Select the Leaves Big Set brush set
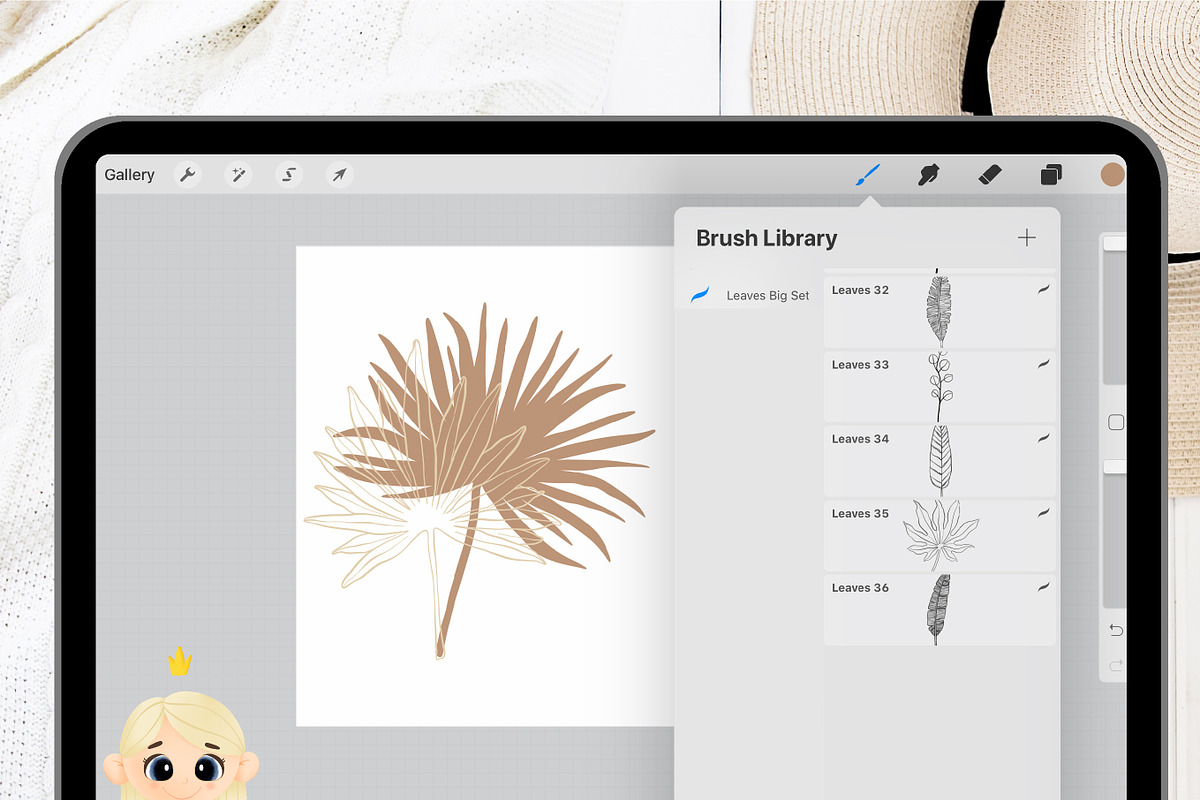Image resolution: width=1200 pixels, height=800 pixels. (x=748, y=295)
